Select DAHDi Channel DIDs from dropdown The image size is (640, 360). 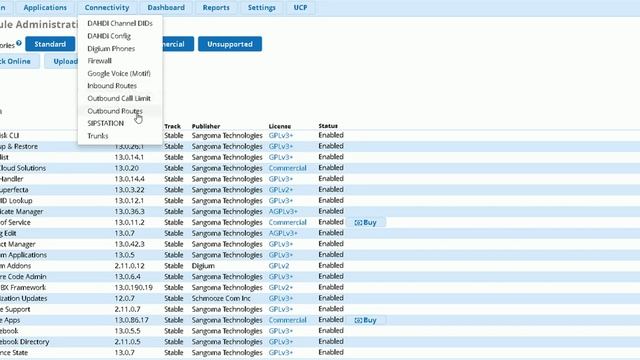click(120, 23)
